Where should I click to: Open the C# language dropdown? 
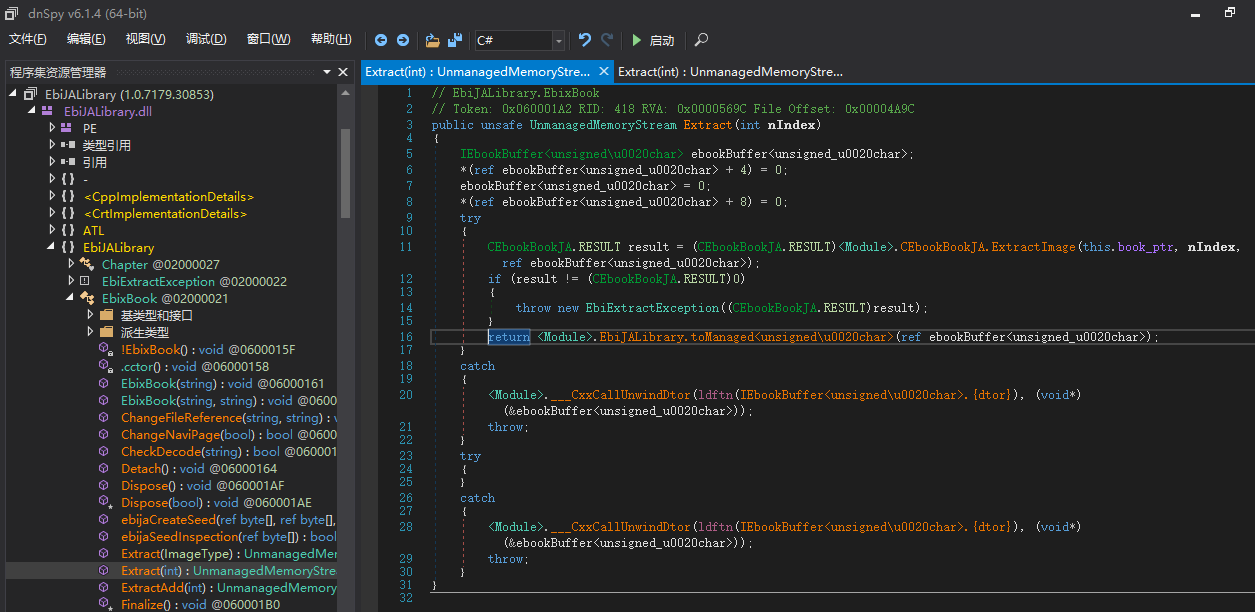(x=558, y=40)
